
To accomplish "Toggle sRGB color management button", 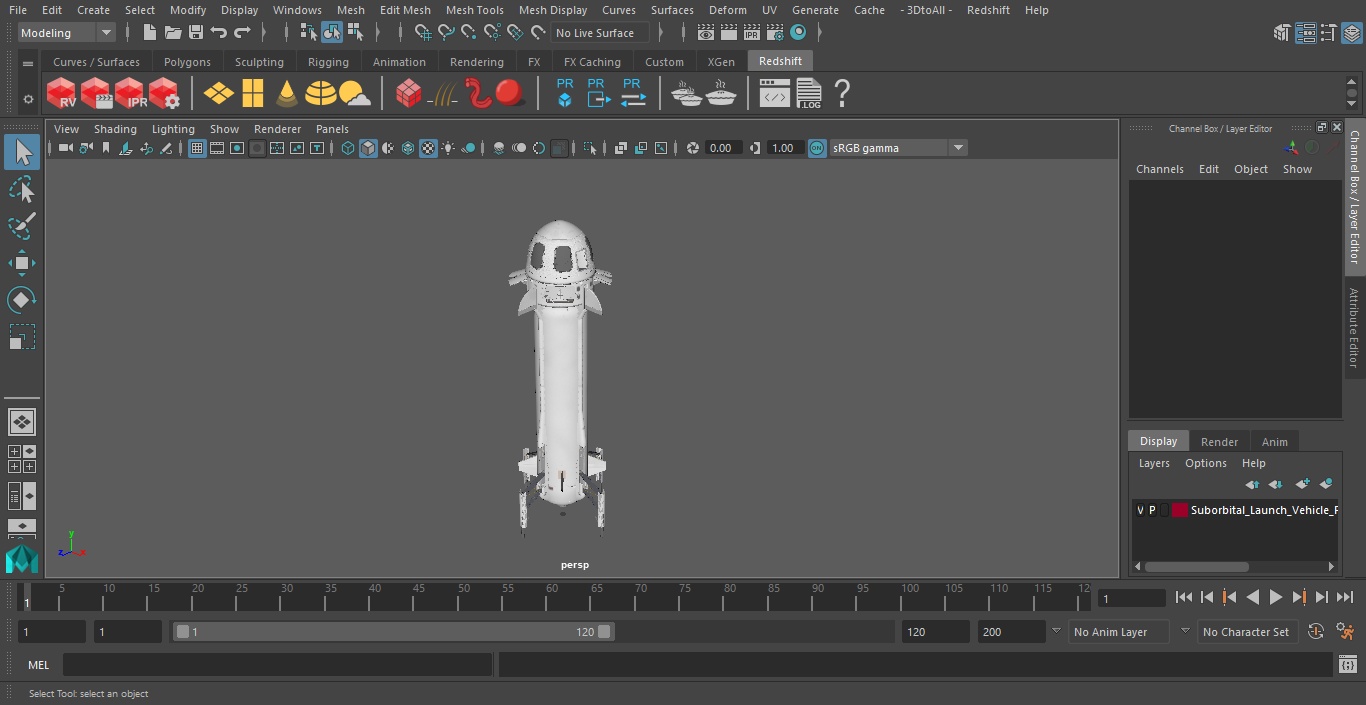I will (x=817, y=148).
